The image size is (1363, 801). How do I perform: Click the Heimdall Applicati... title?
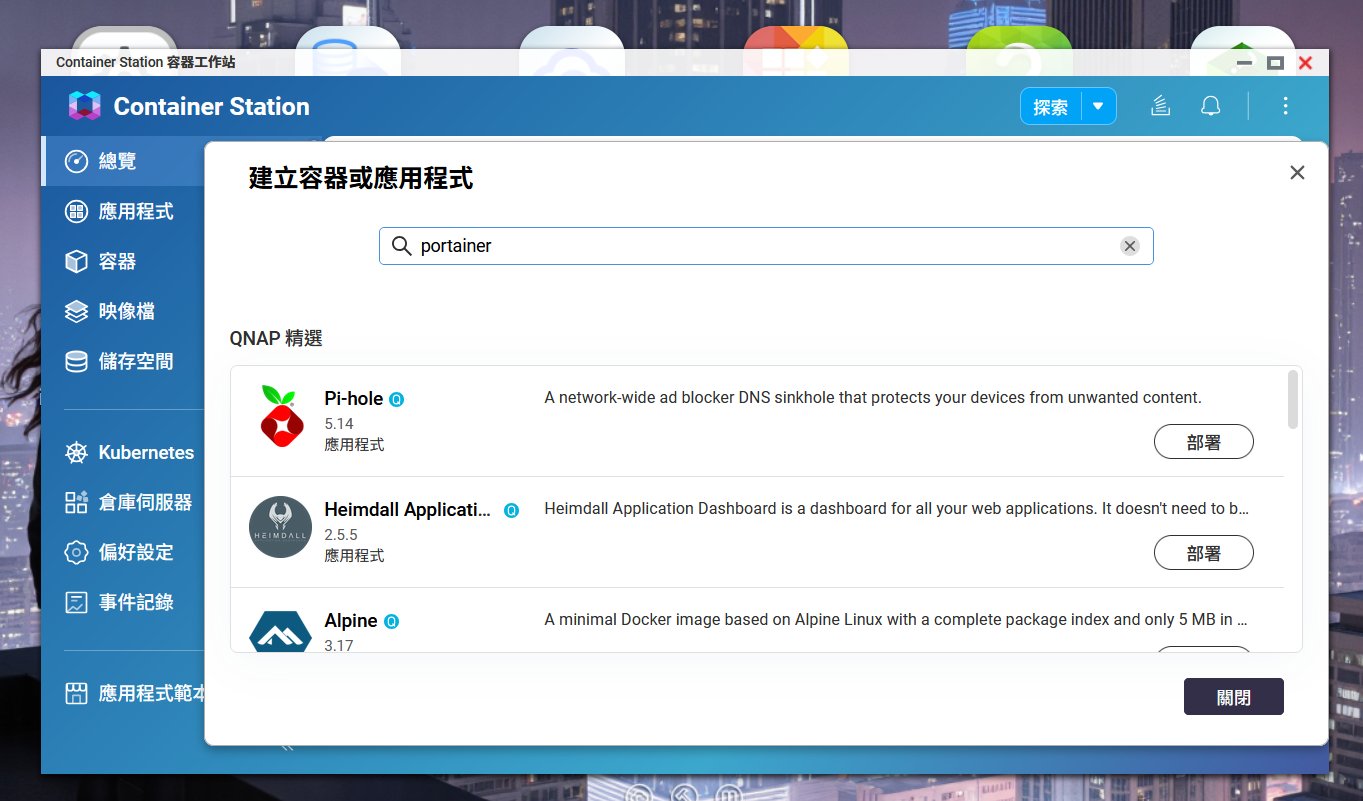(408, 509)
